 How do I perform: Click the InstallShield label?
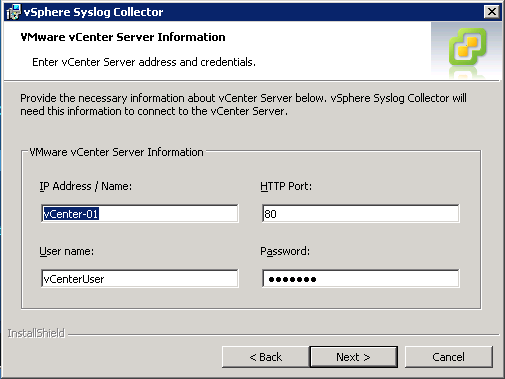[x=36, y=333]
